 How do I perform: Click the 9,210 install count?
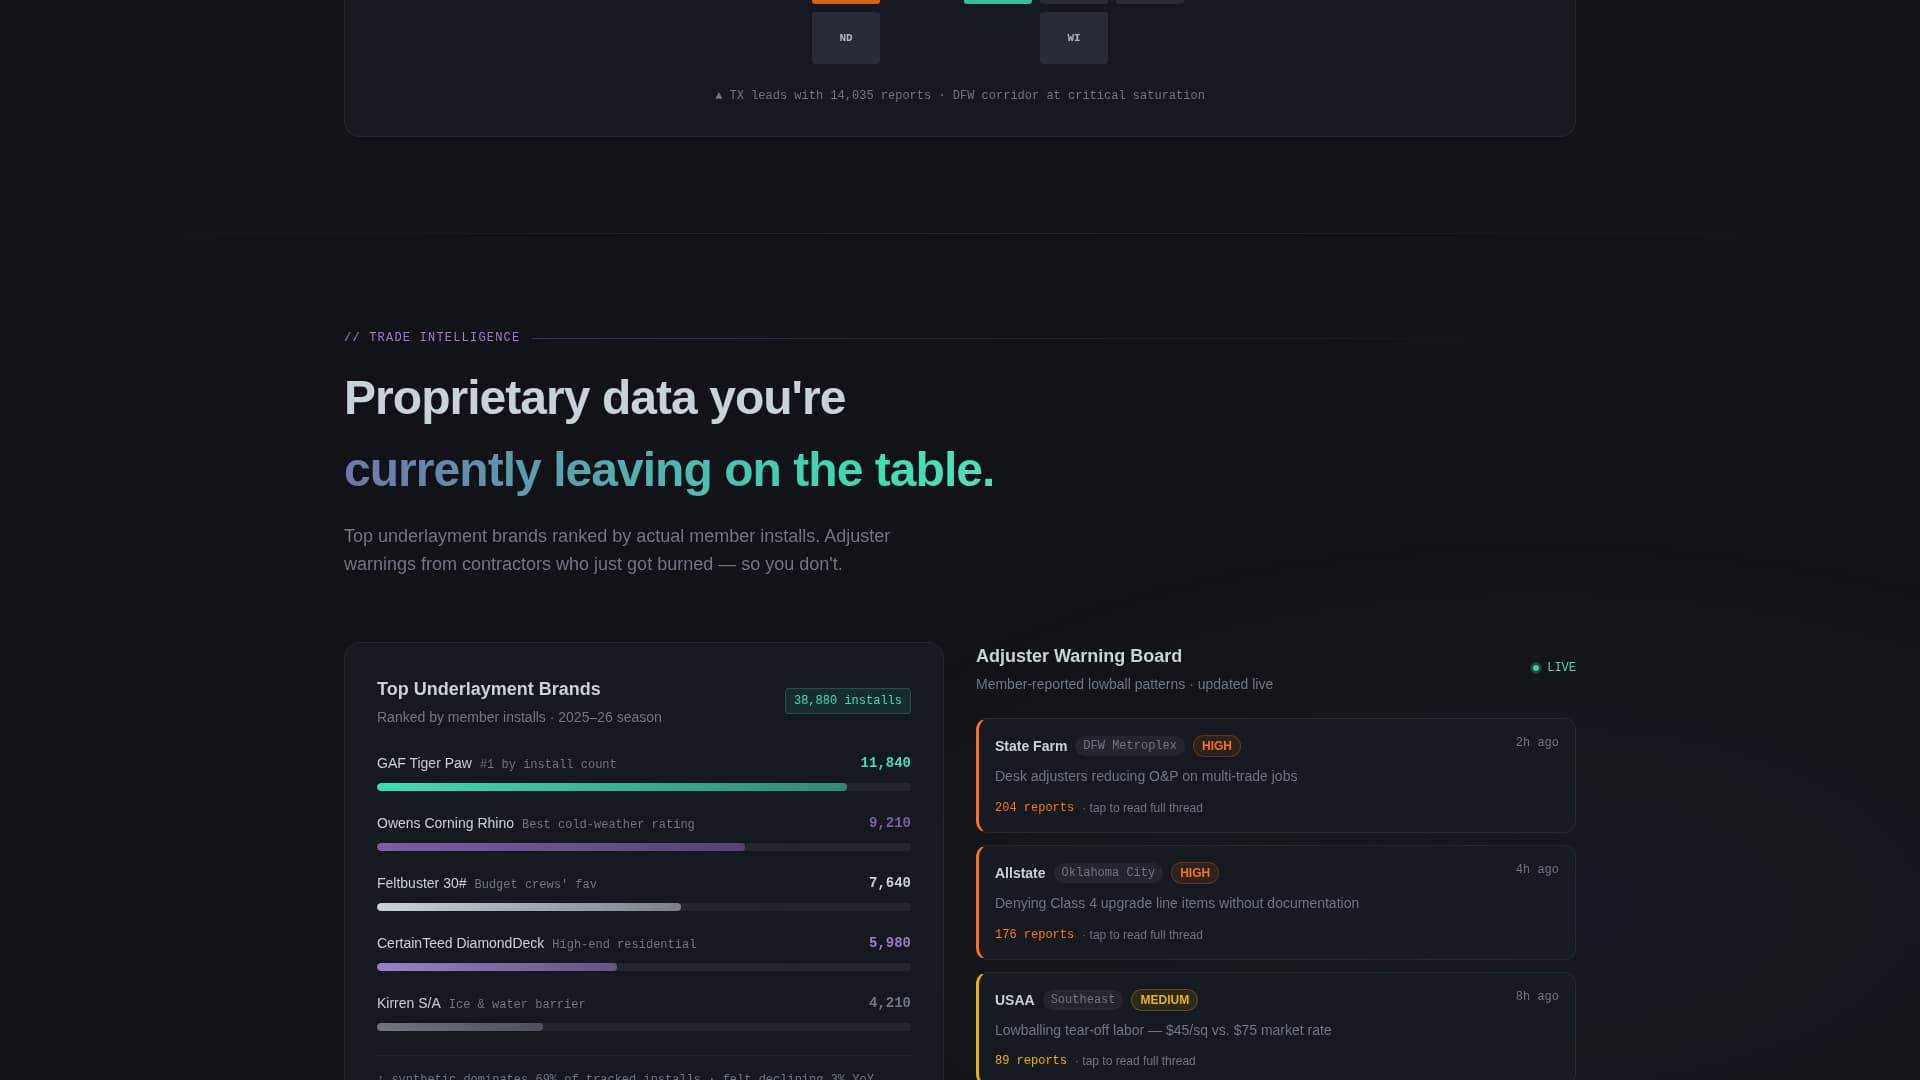889,823
